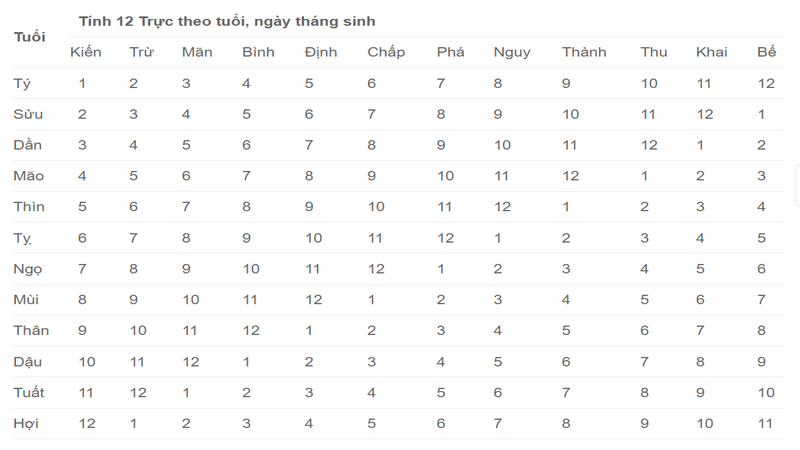The height and width of the screenshot is (450, 800).
Task: Click the Kiến column header
Action: (x=85, y=52)
